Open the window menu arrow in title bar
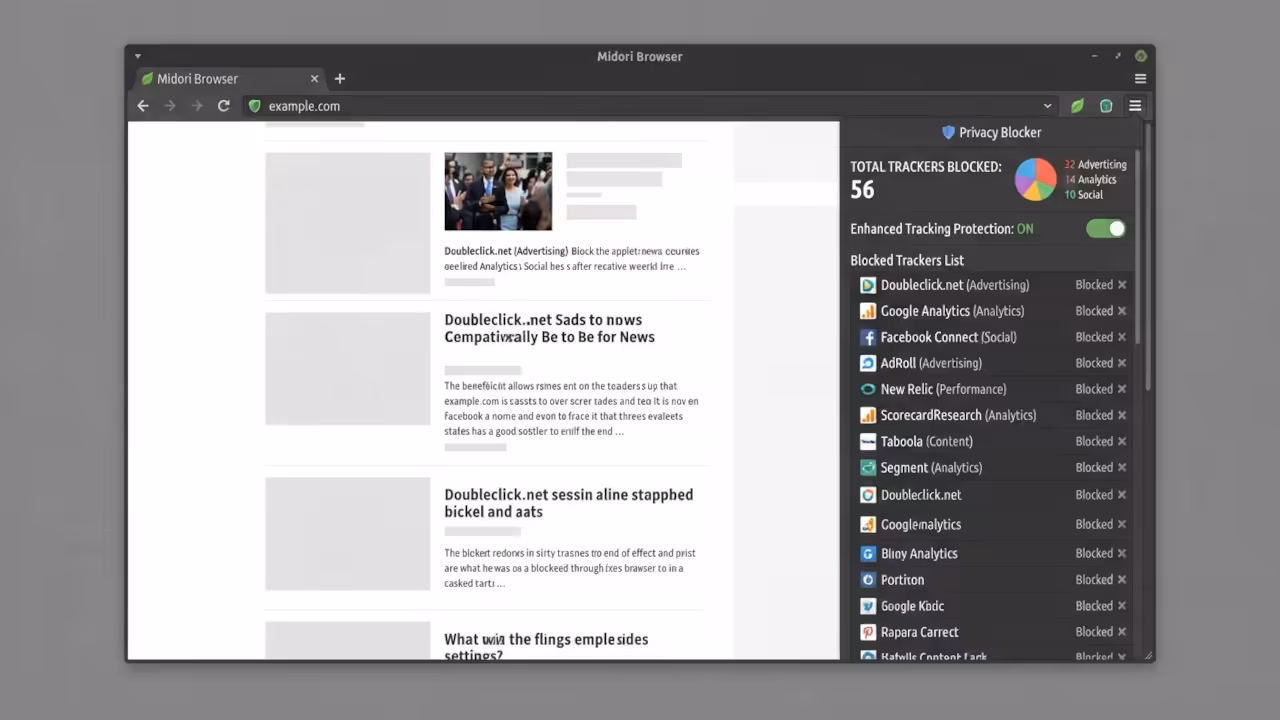This screenshot has width=1280, height=720. (138, 56)
